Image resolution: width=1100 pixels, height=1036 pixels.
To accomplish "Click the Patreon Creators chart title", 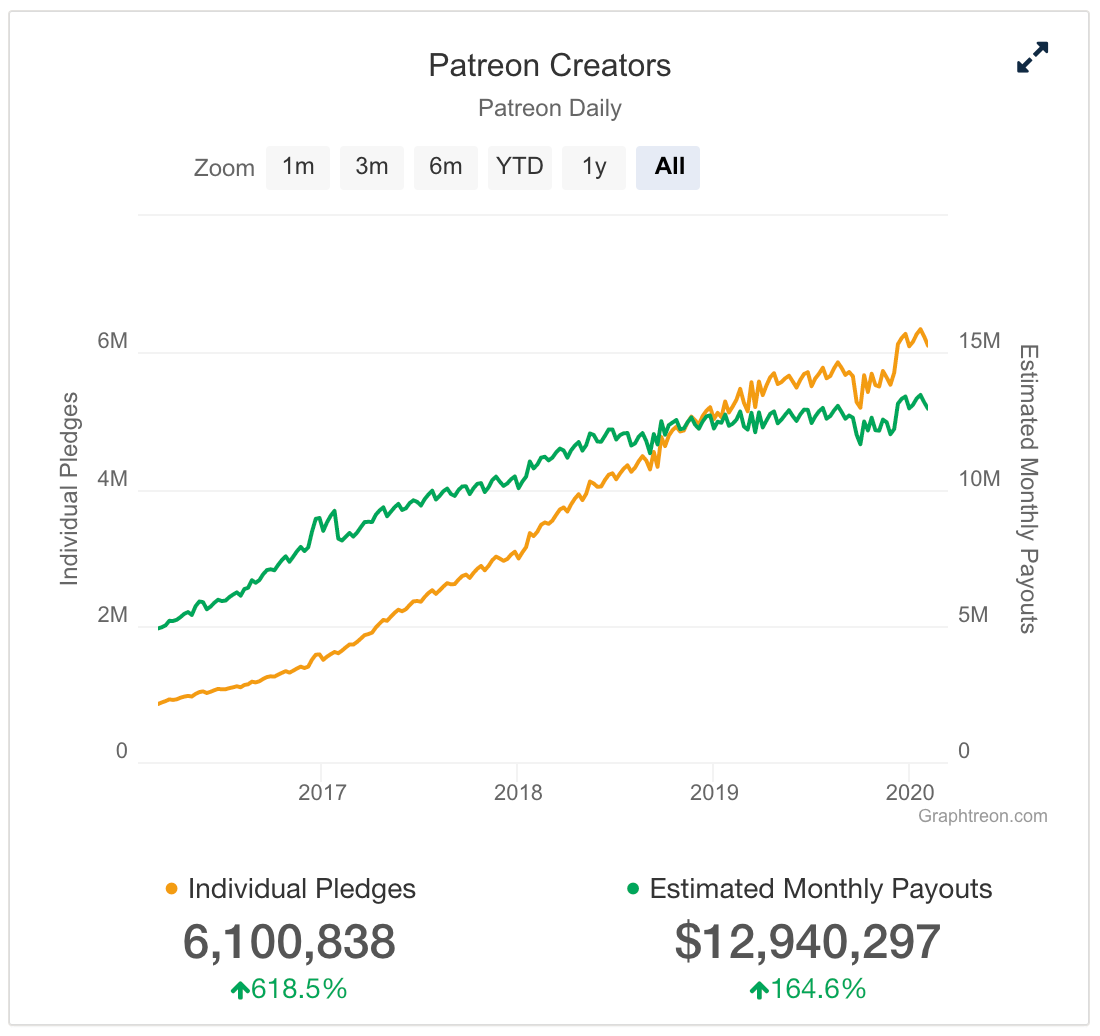I will click(x=550, y=65).
